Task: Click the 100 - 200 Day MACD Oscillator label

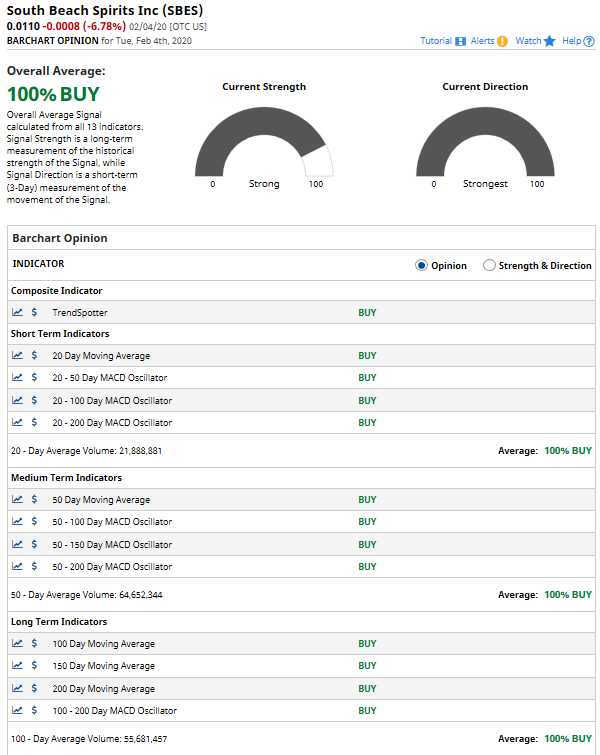Action: 115,711
